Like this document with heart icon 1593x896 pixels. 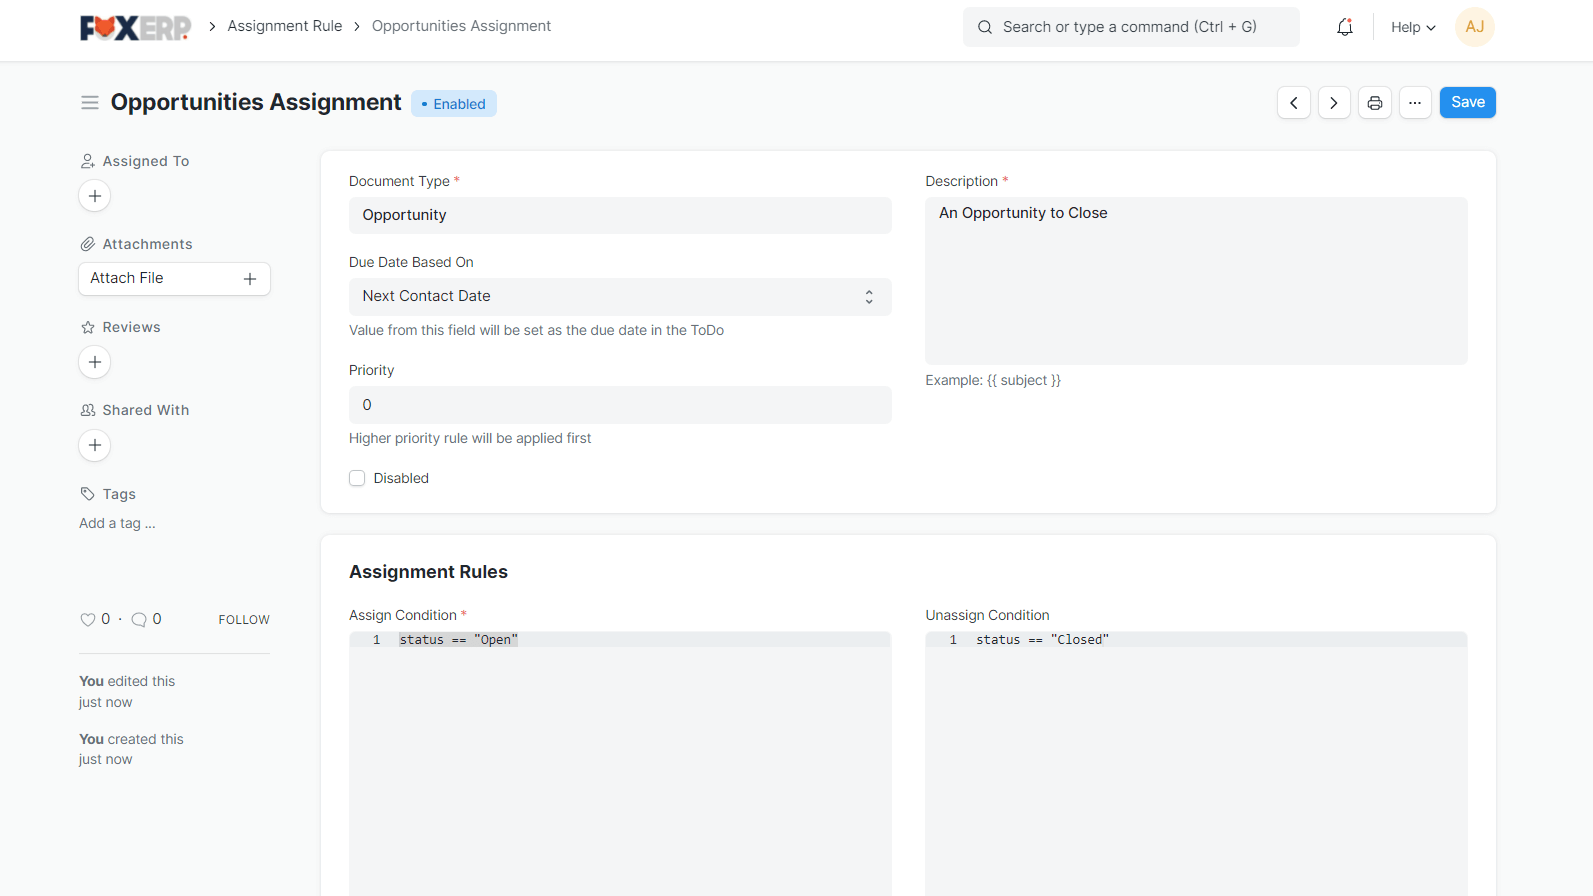[88, 620]
